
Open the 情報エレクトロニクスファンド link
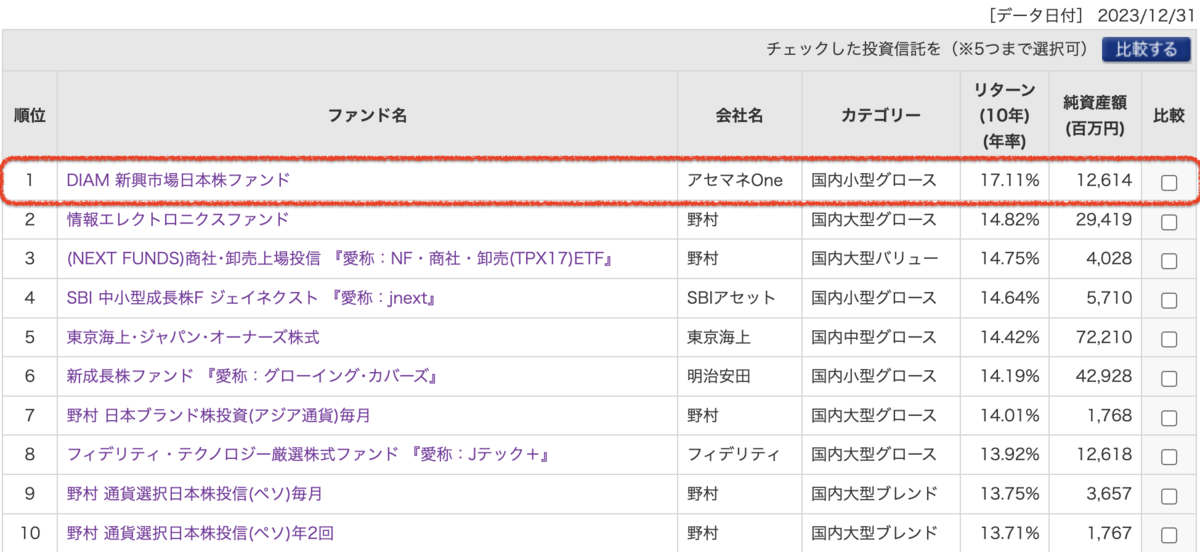click(178, 219)
